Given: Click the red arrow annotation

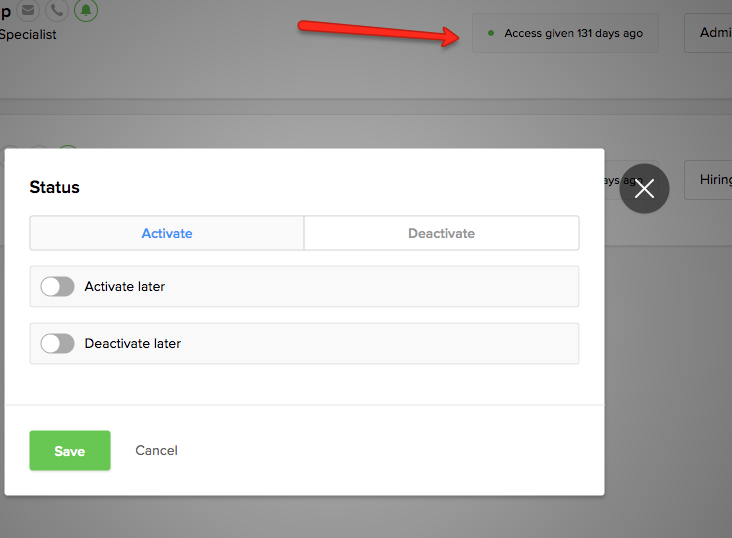Looking at the screenshot, I should click(378, 33).
